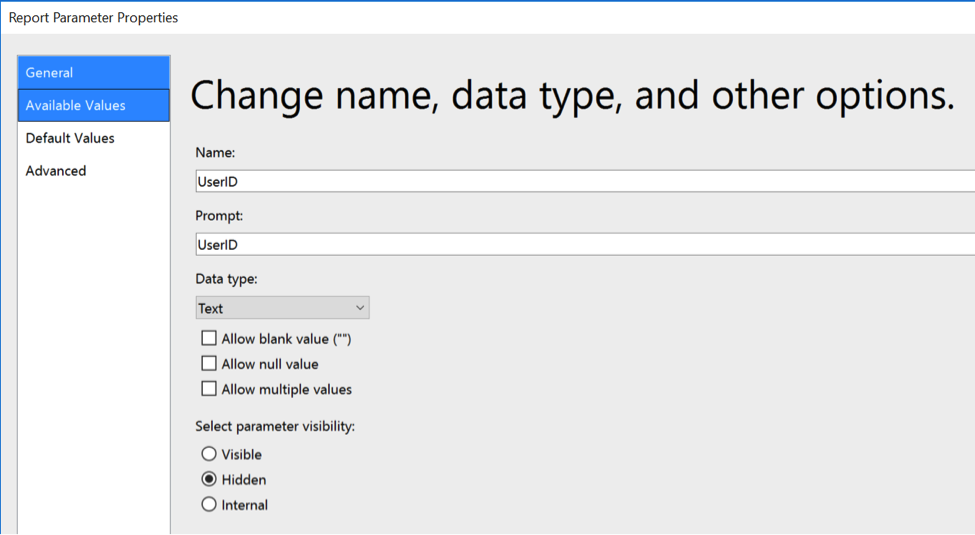Choose the Hidden visibility option

coord(209,480)
